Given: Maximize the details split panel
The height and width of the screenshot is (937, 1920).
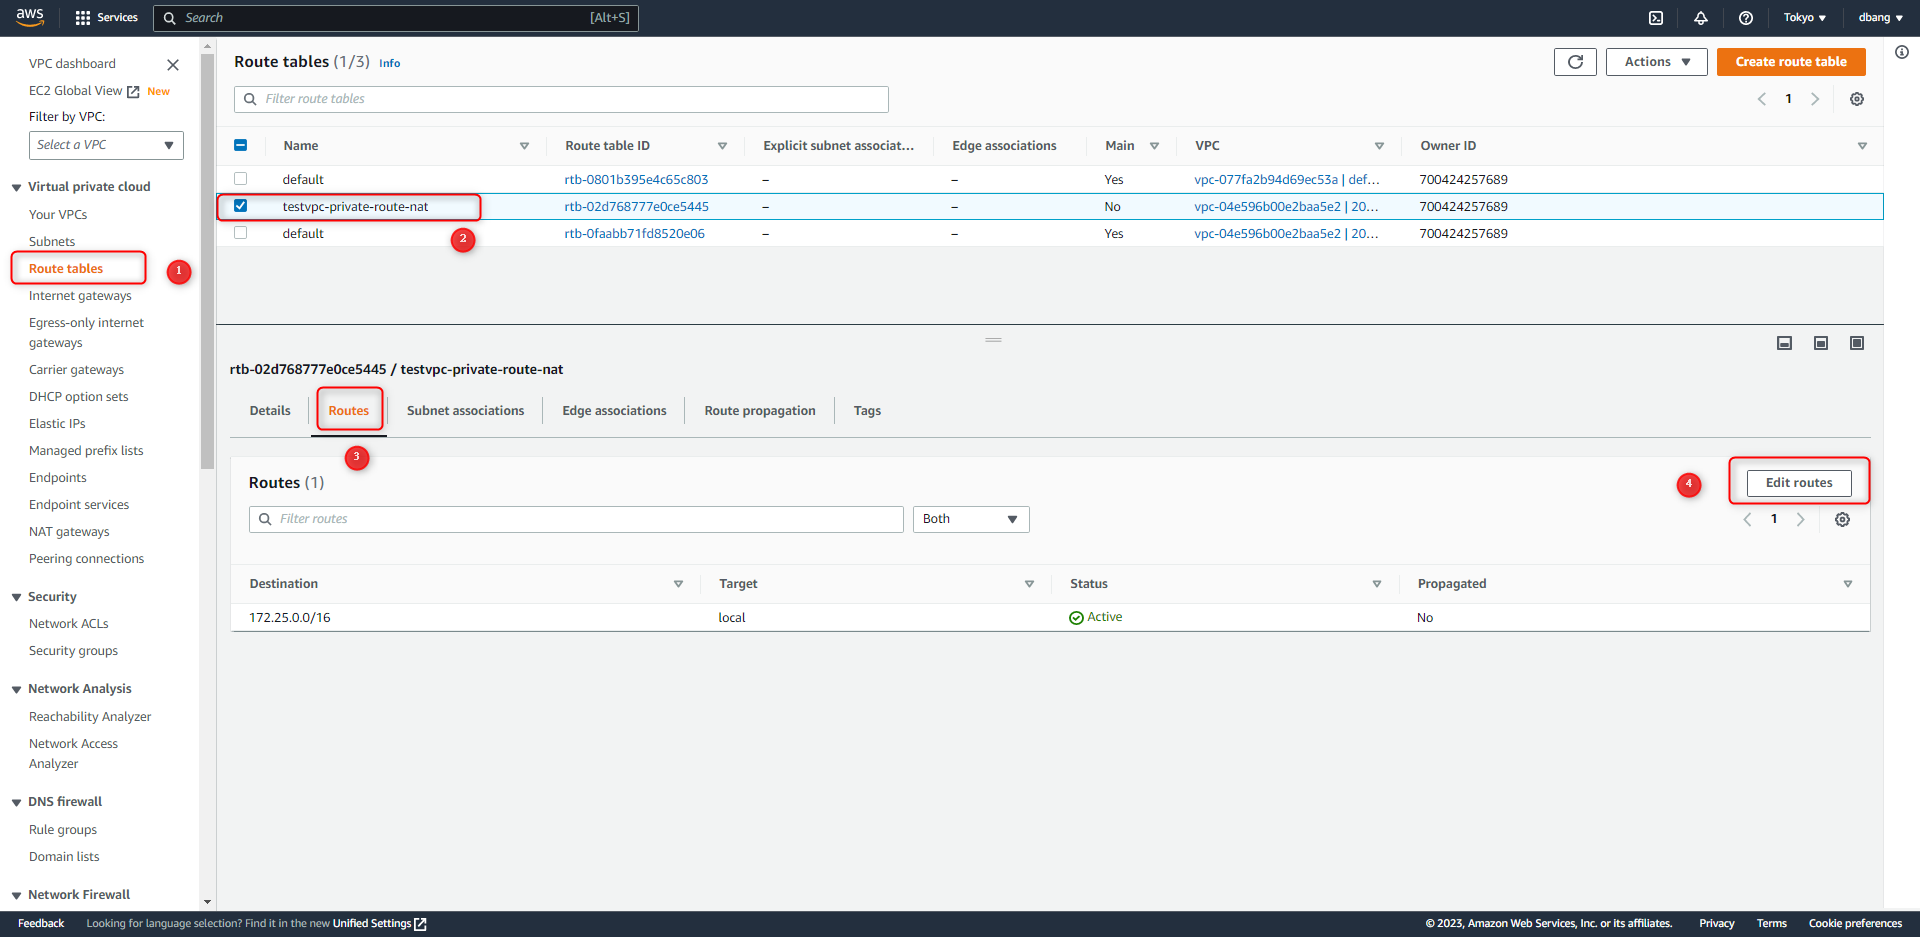Looking at the screenshot, I should 1857,343.
